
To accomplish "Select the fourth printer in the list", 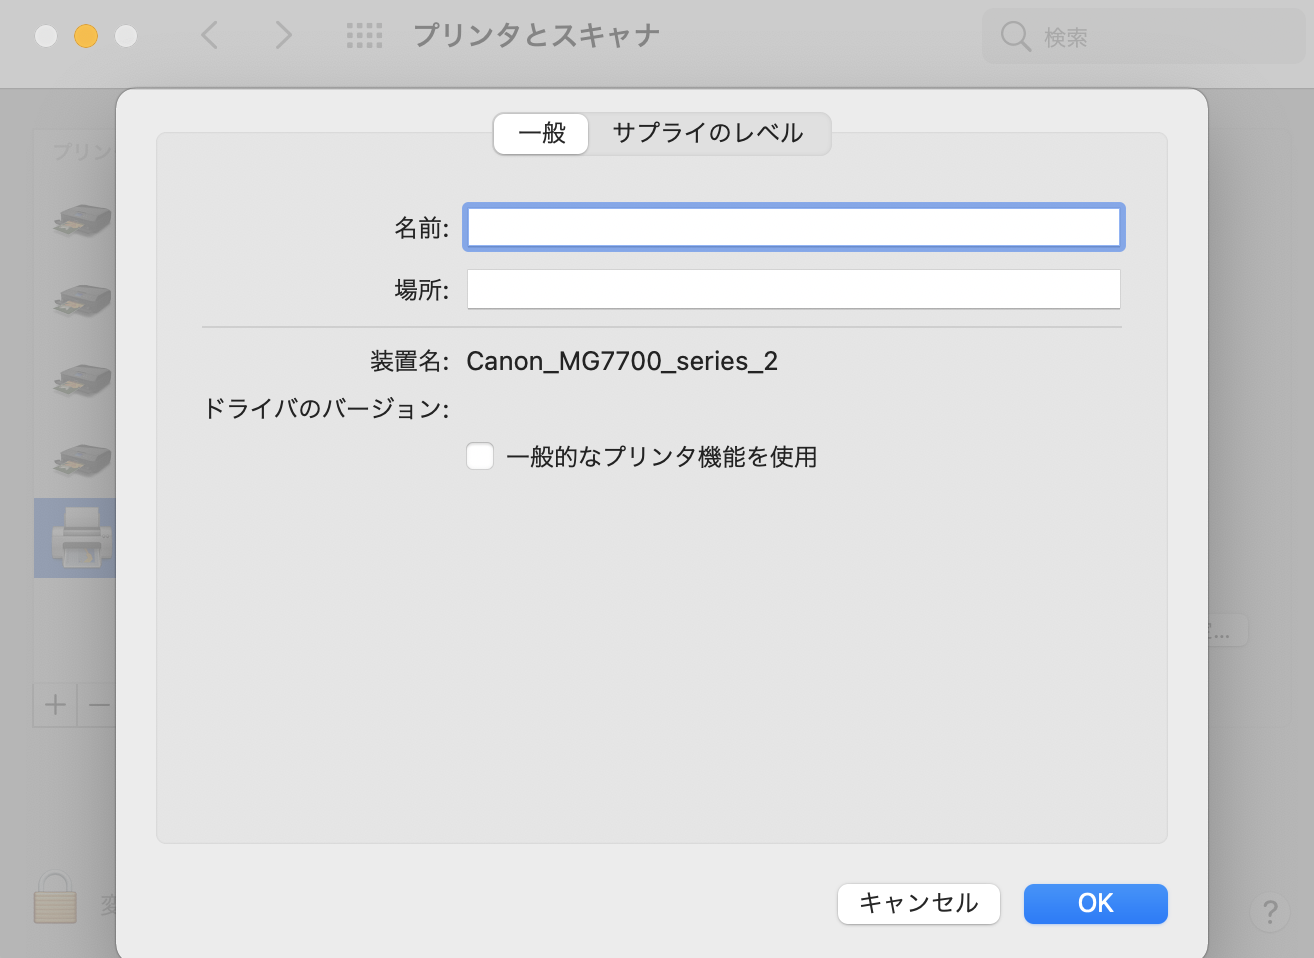I will point(82,459).
